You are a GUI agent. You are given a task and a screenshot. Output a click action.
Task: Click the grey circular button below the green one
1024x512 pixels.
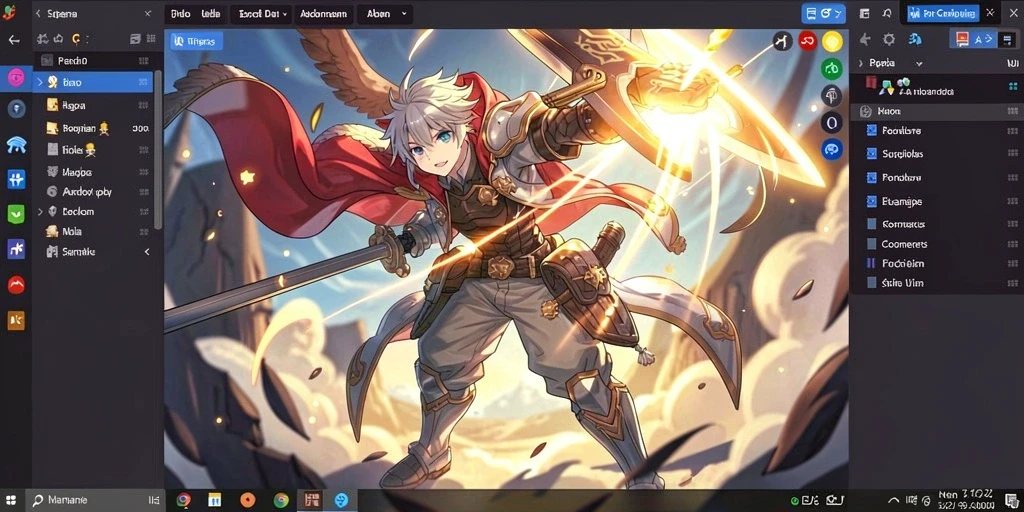[x=831, y=95]
